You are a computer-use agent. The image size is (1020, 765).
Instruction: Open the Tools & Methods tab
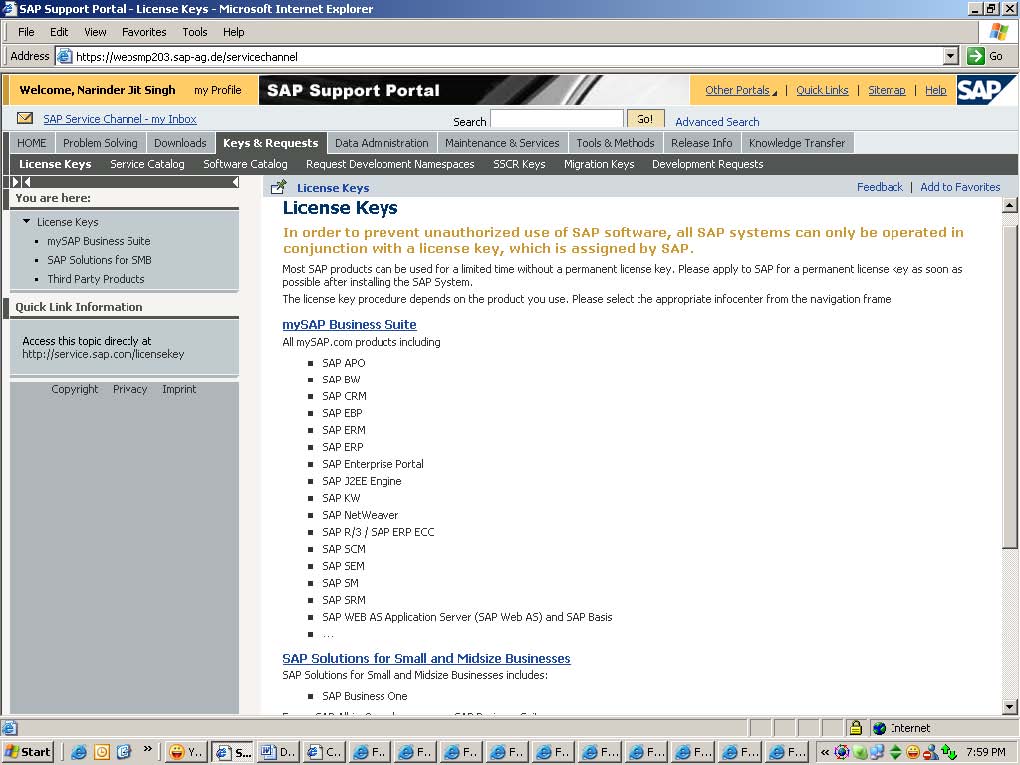(x=615, y=143)
